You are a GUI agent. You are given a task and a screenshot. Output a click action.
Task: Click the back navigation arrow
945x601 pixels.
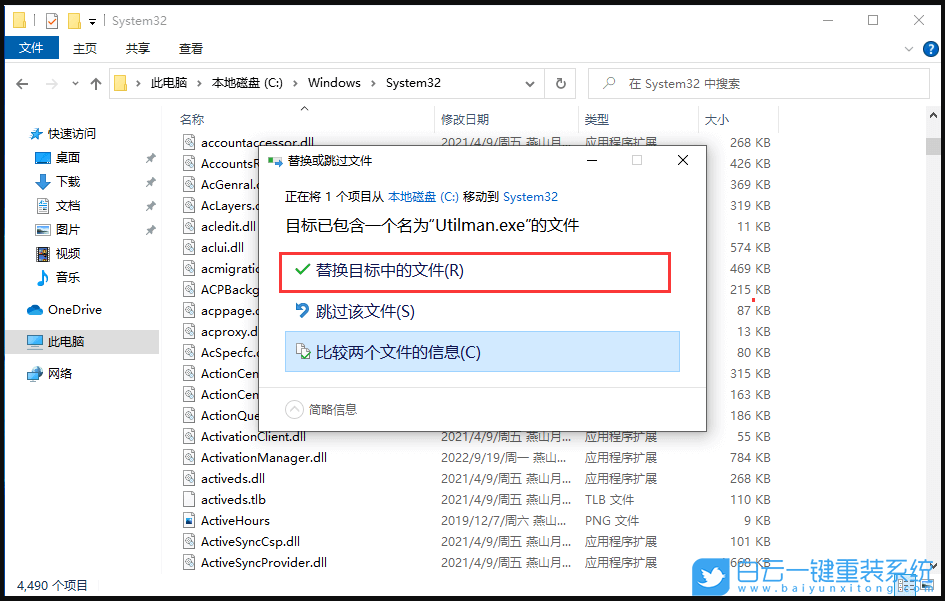point(22,83)
